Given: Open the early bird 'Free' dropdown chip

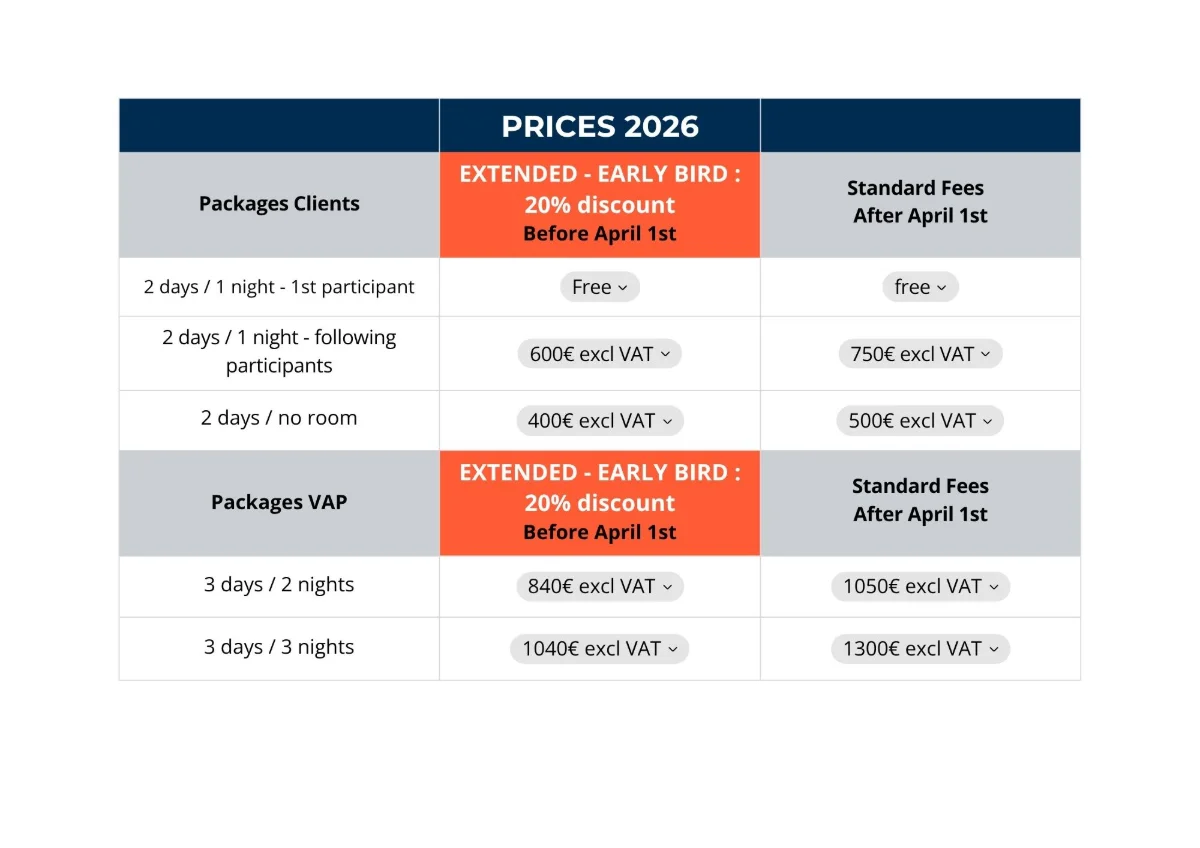Looking at the screenshot, I should (x=600, y=287).
